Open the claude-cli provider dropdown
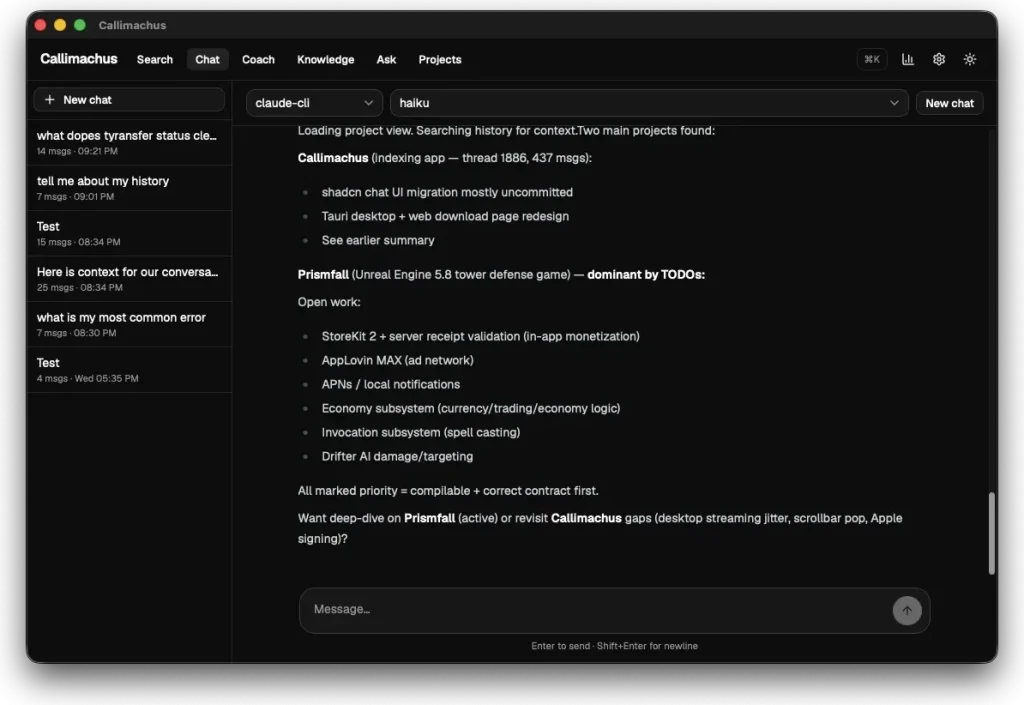 314,103
